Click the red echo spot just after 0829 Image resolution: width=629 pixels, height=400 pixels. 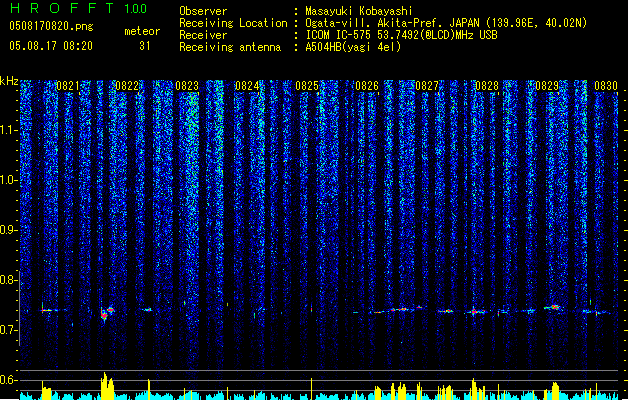555,307
